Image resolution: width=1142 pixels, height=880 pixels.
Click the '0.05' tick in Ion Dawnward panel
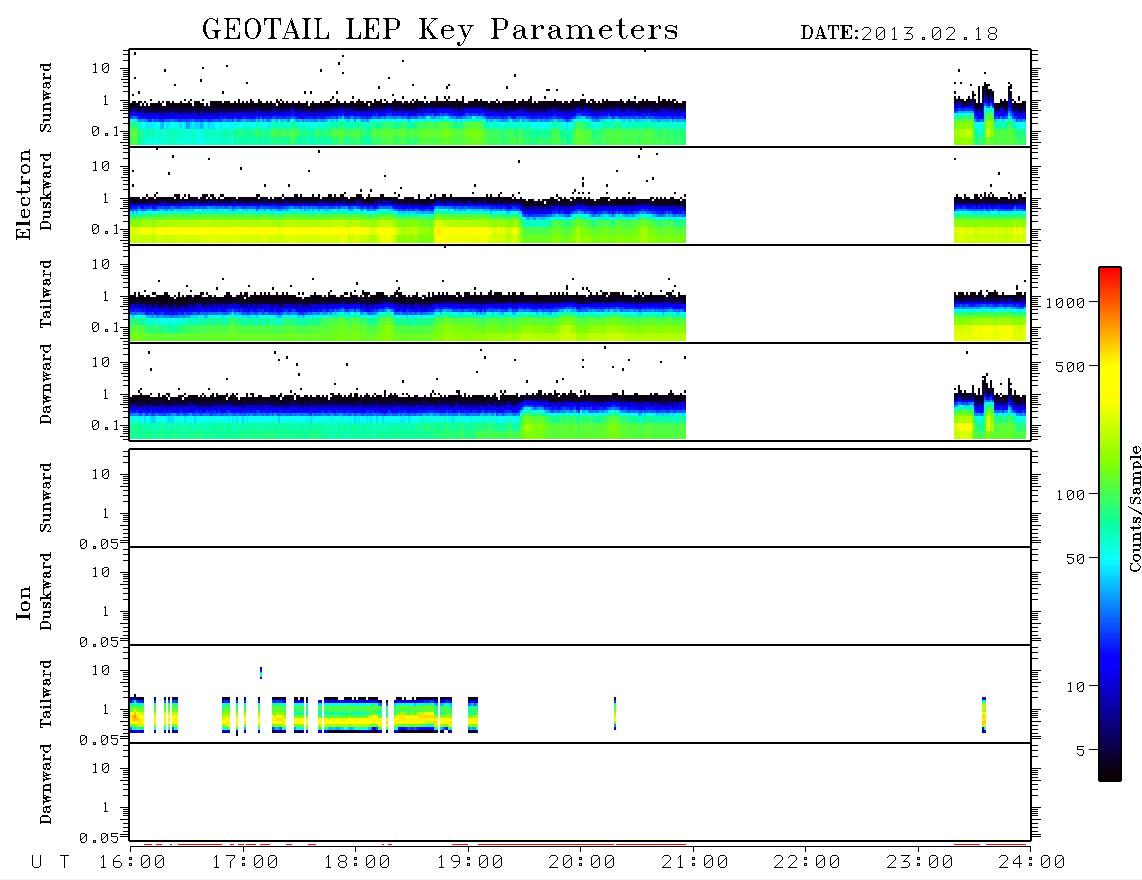click(98, 838)
